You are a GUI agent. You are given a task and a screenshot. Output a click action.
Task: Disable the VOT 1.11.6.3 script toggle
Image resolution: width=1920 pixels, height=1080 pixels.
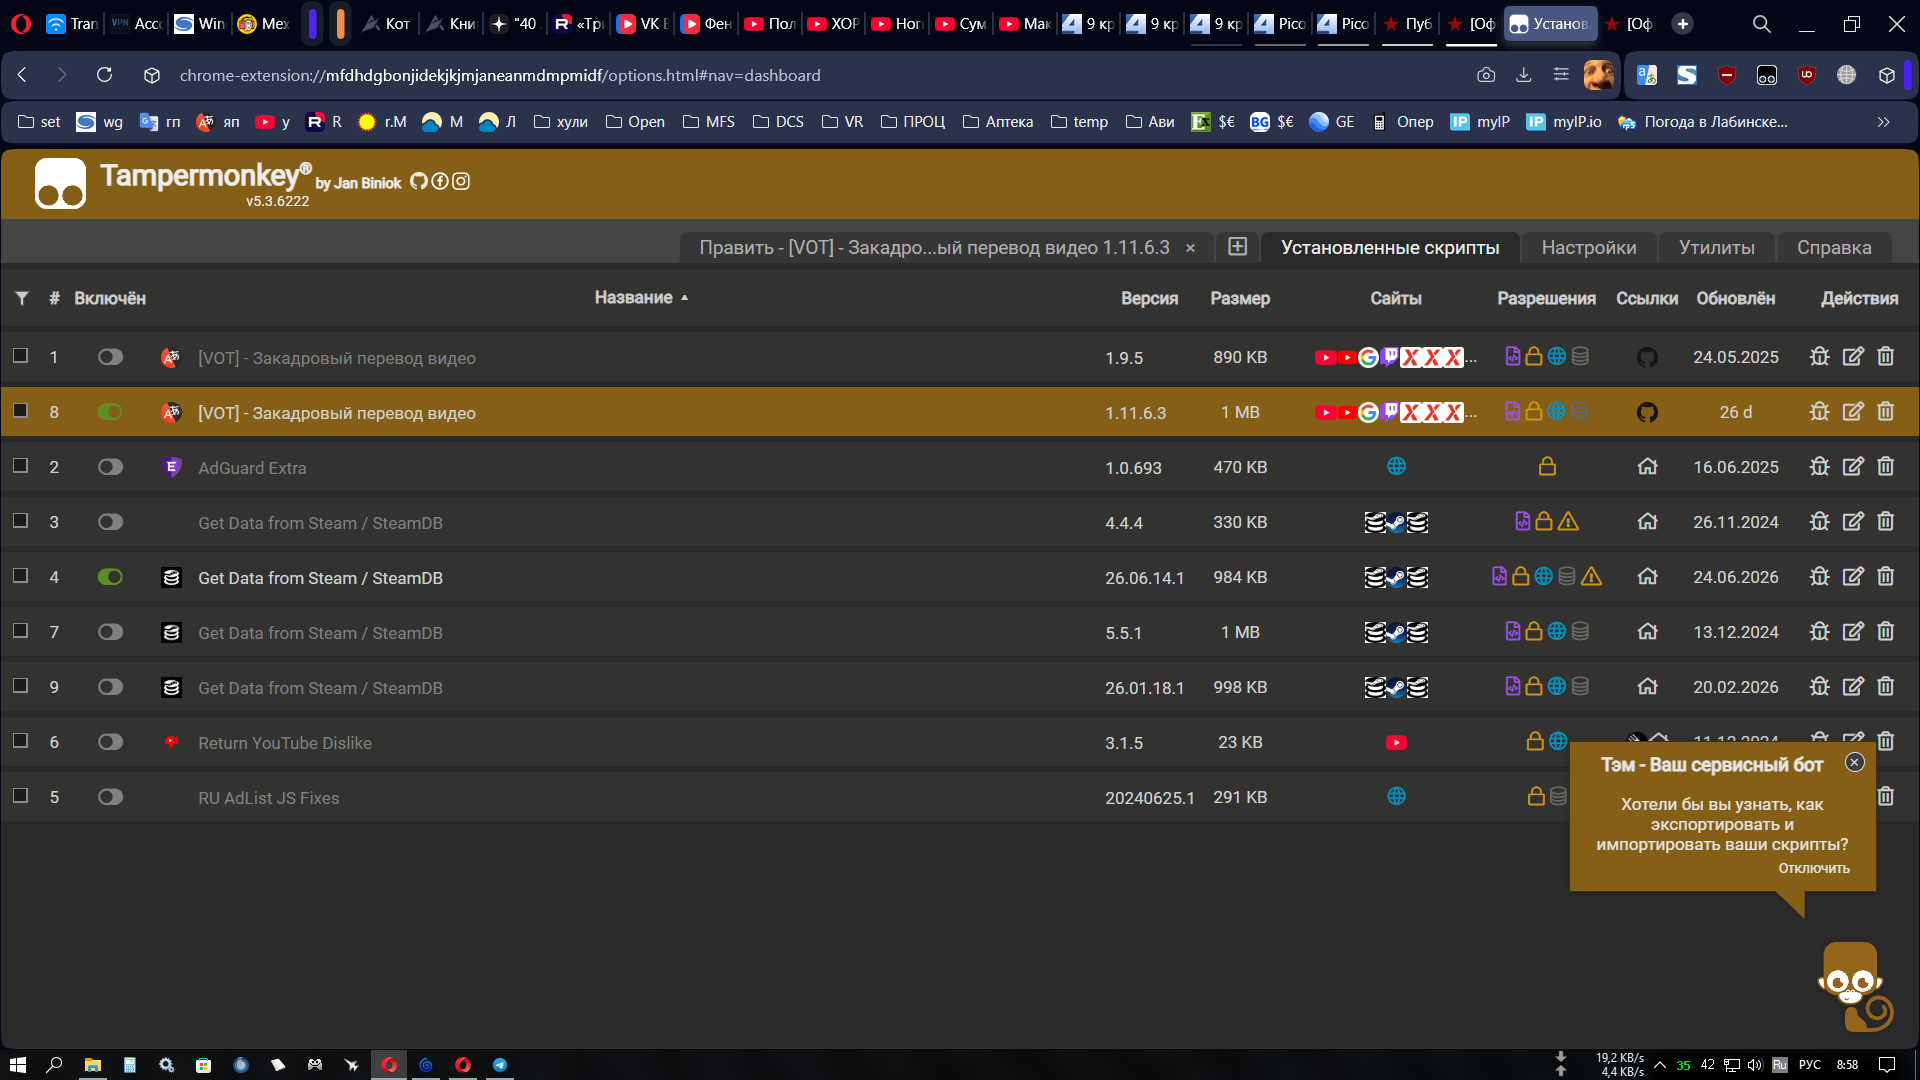click(x=110, y=412)
